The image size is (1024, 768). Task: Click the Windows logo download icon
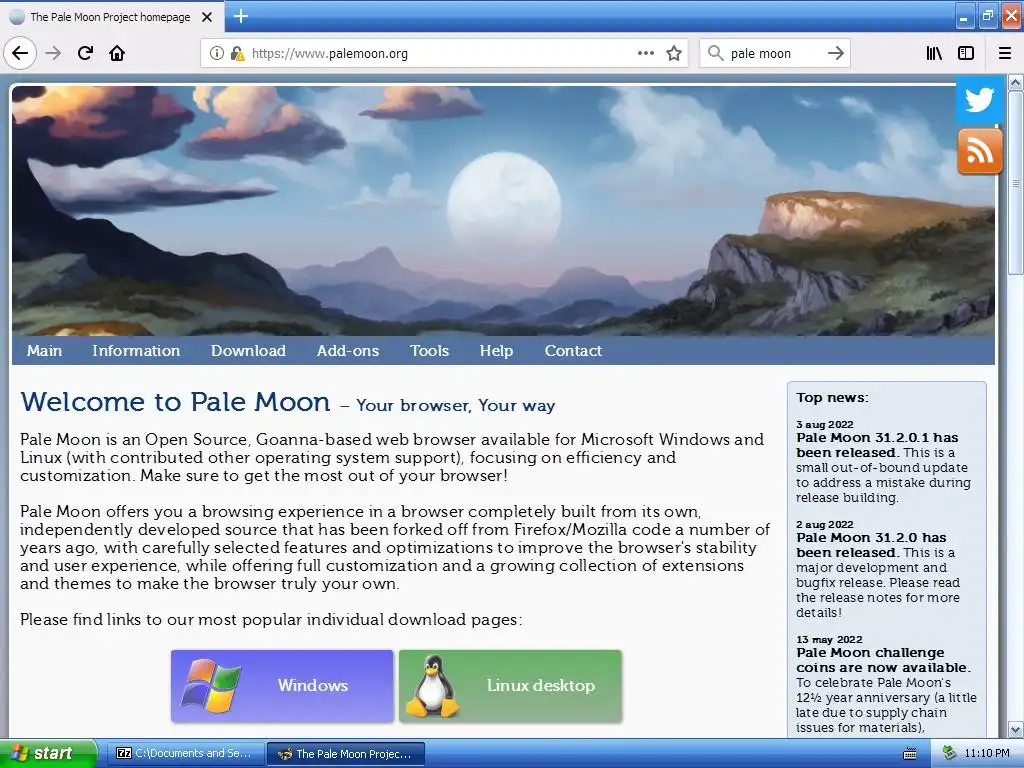coord(211,686)
